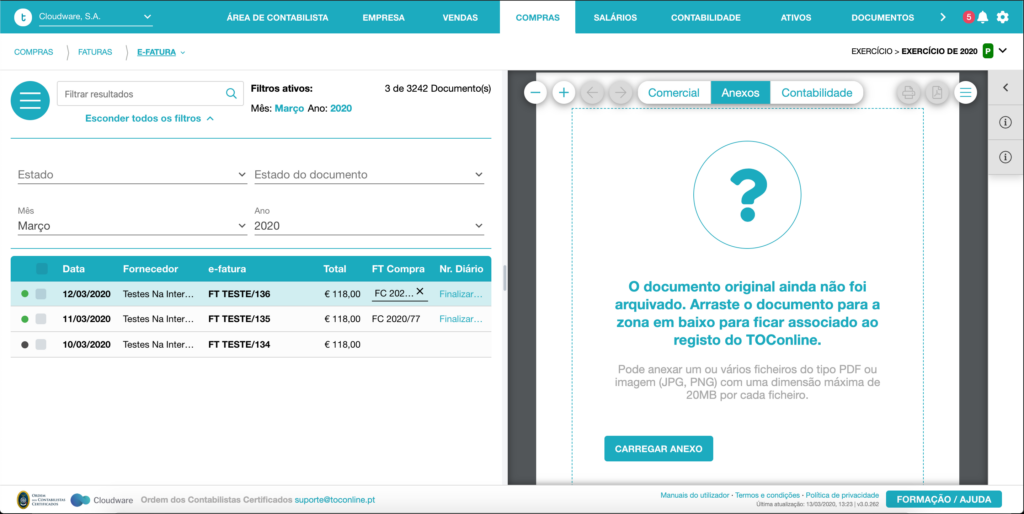Open the PDF export icon
This screenshot has width=1024, height=514.
(x=936, y=93)
